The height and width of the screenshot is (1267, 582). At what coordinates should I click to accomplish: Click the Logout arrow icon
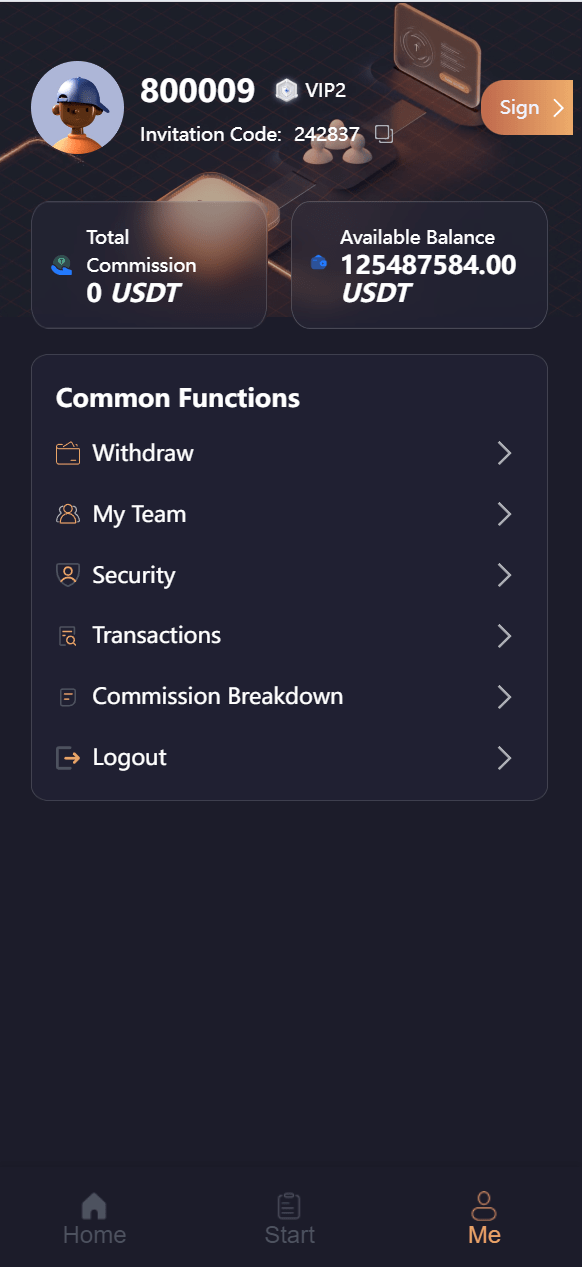pyautogui.click(x=68, y=758)
